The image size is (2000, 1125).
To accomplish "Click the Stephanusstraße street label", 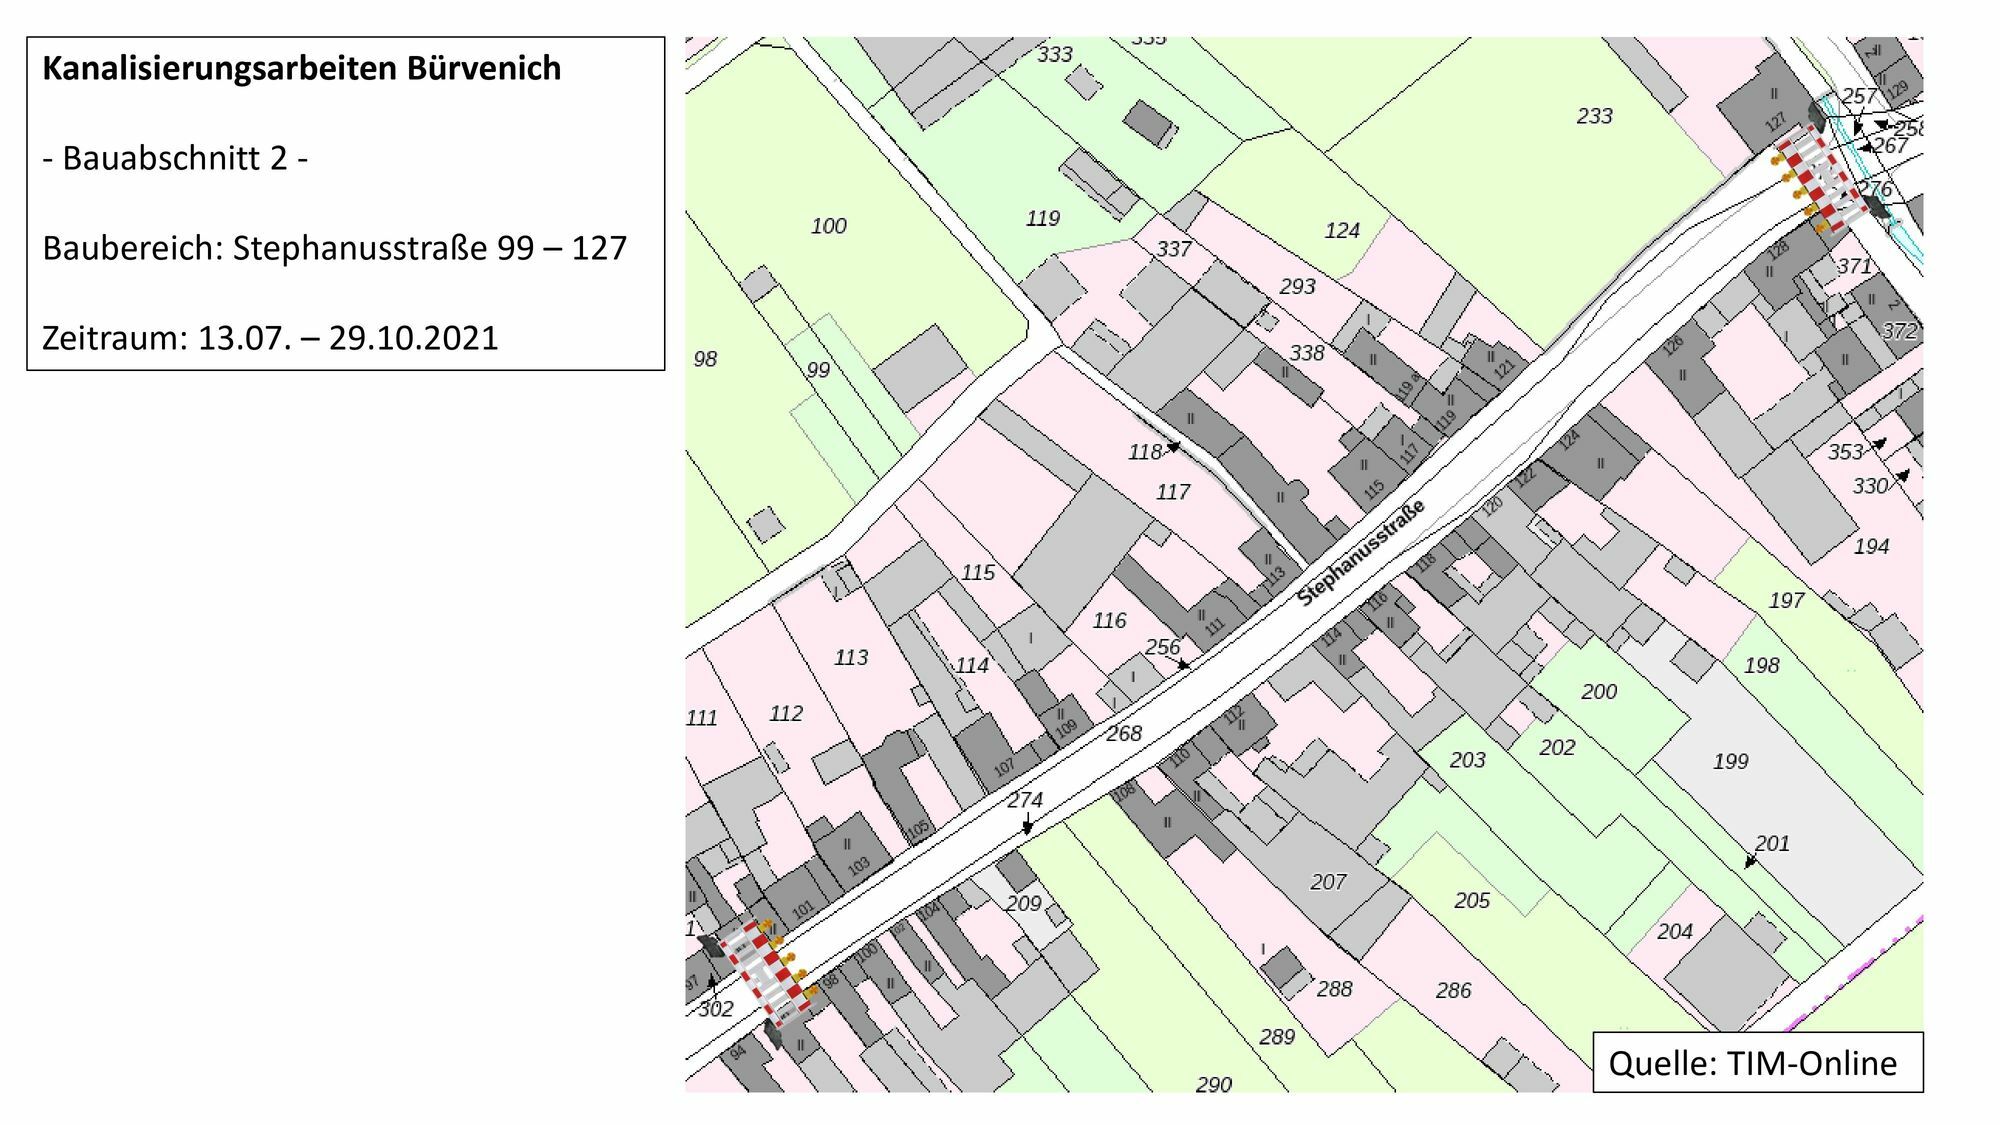I will point(1360,553).
